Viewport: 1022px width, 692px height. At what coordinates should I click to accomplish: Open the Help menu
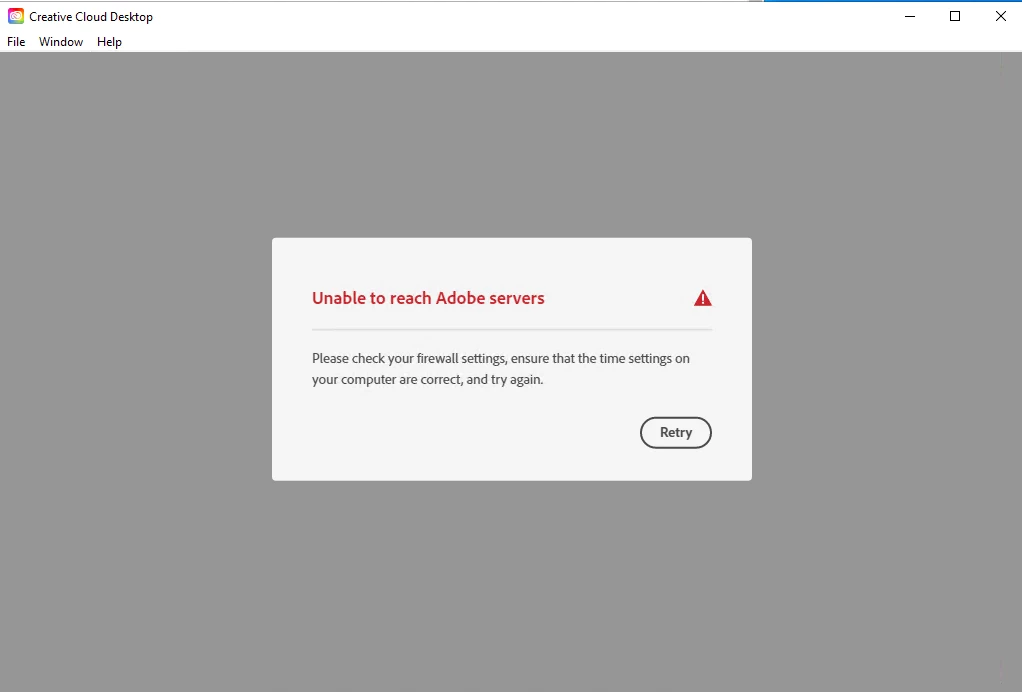click(110, 42)
